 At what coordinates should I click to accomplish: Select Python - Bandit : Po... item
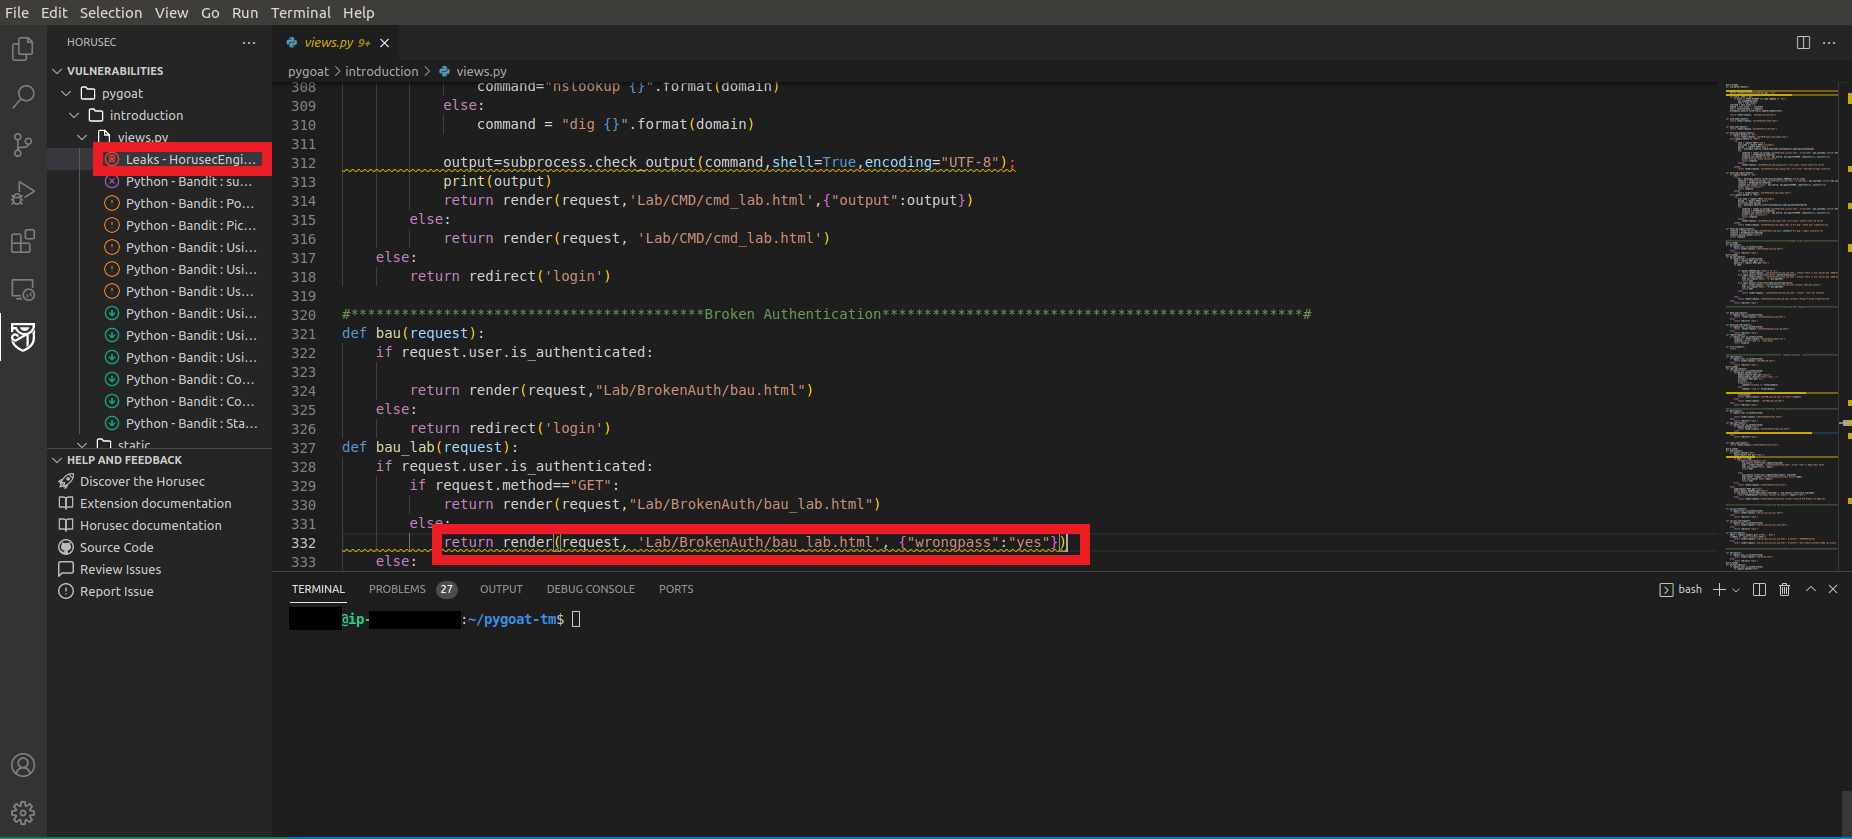click(x=160, y=203)
